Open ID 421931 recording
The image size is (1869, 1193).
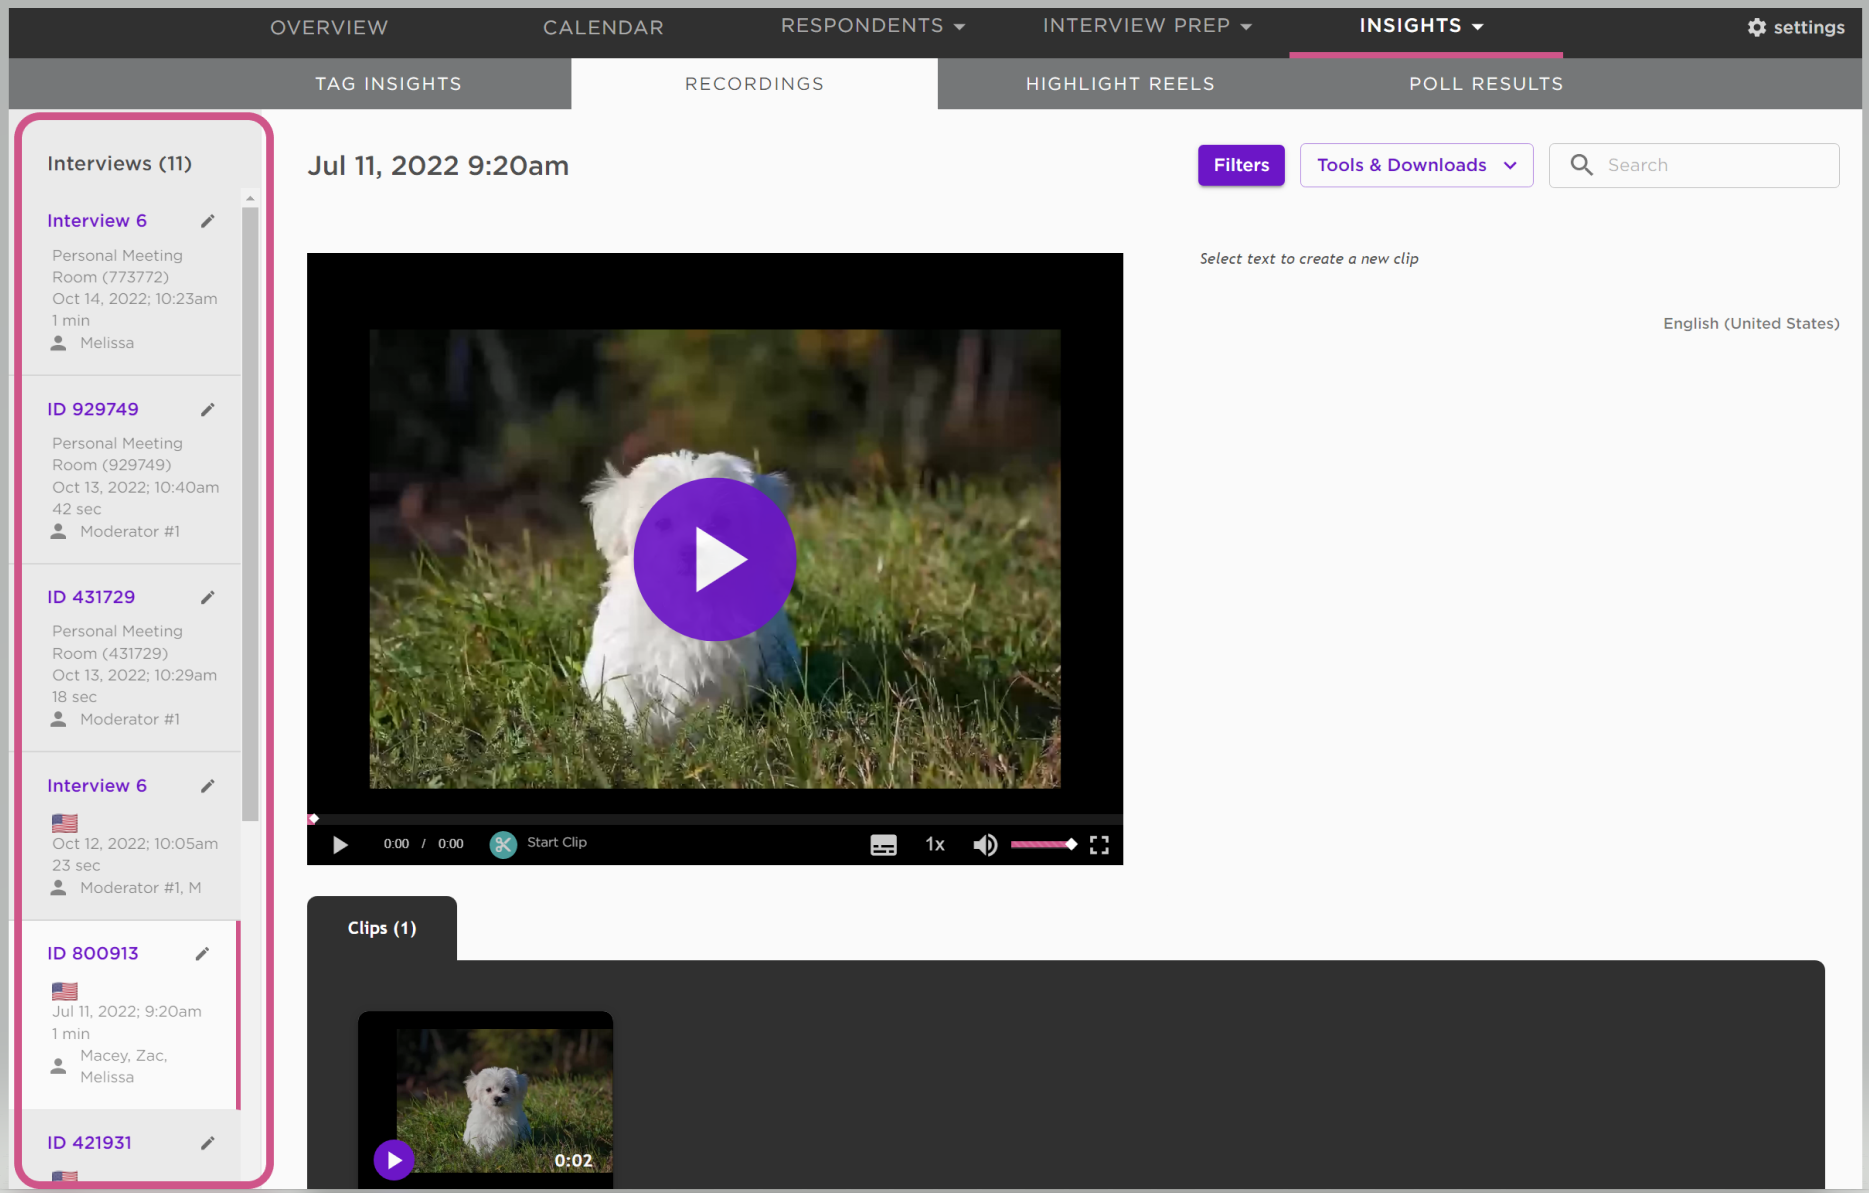pyautogui.click(x=89, y=1142)
